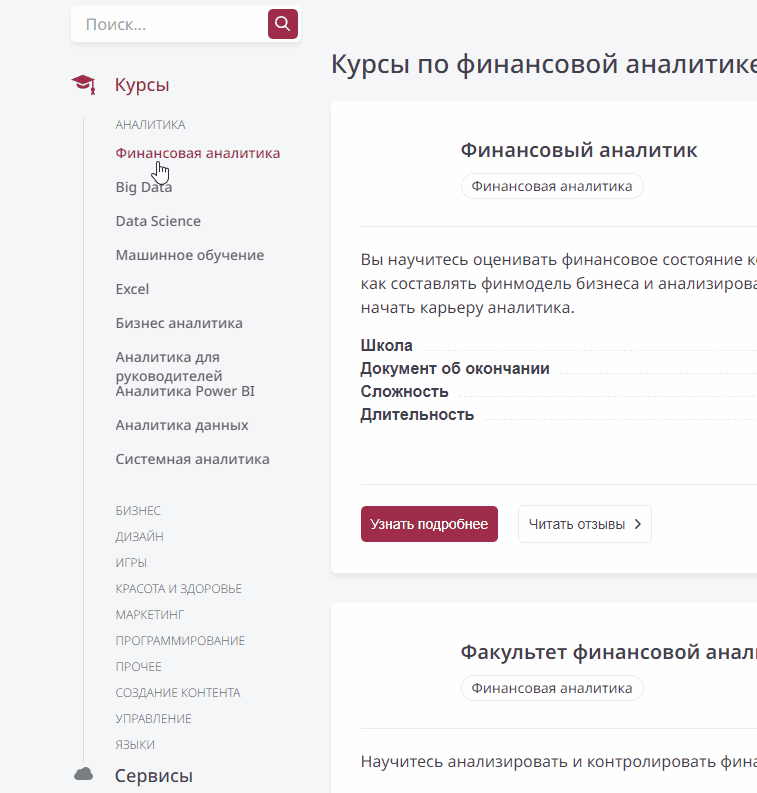Expand the ПРОЧЕЕ category

point(139,667)
